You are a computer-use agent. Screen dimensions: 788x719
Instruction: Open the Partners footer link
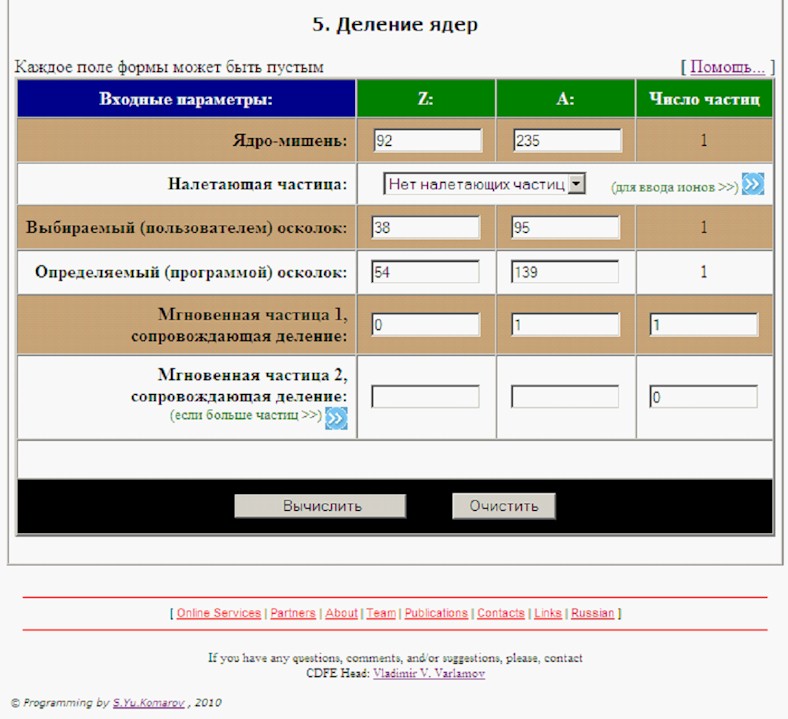293,613
